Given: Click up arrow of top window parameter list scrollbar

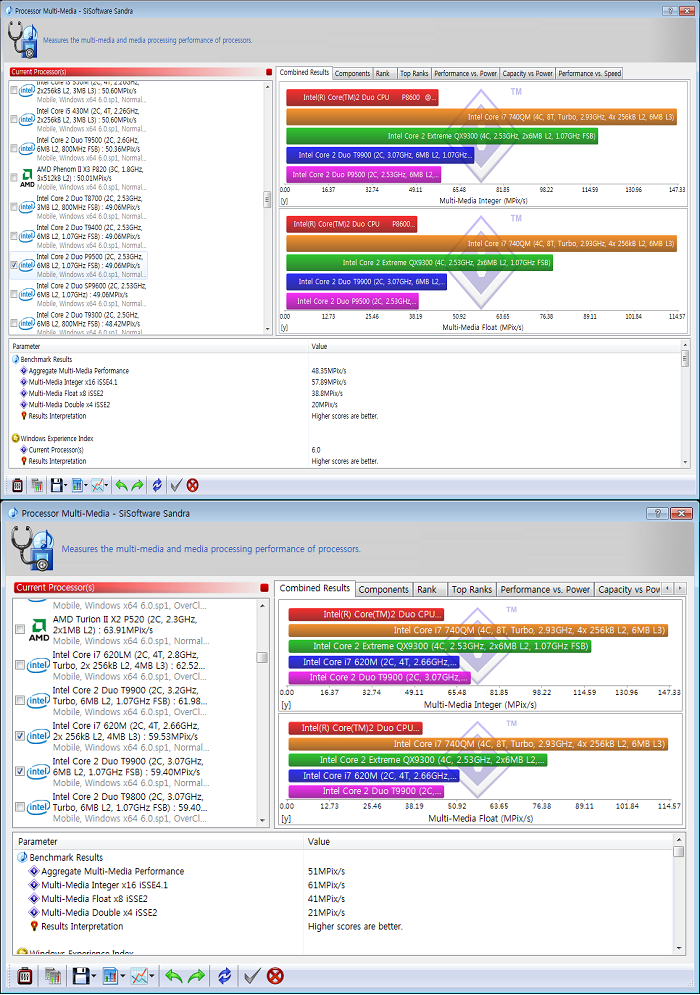Looking at the screenshot, I should (x=685, y=345).
